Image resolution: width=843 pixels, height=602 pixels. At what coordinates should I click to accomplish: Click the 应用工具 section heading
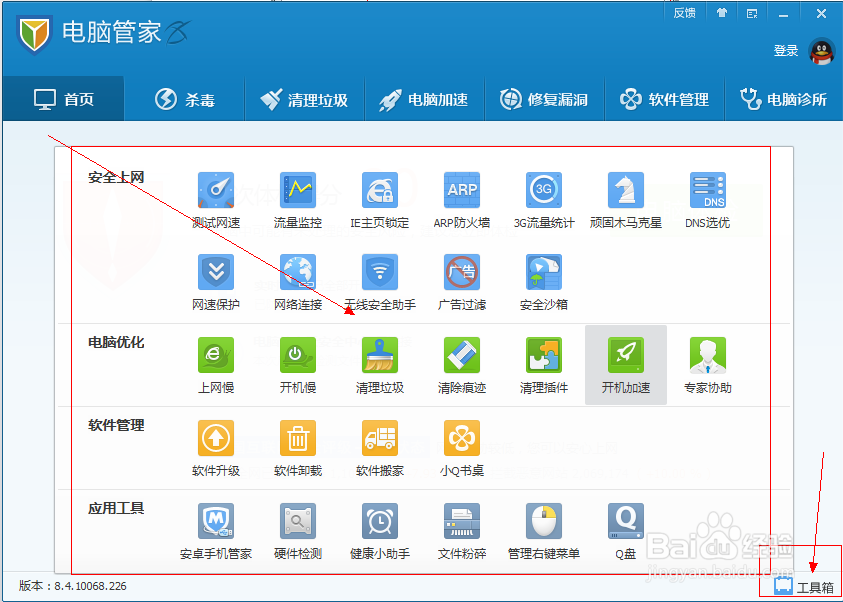(x=116, y=508)
